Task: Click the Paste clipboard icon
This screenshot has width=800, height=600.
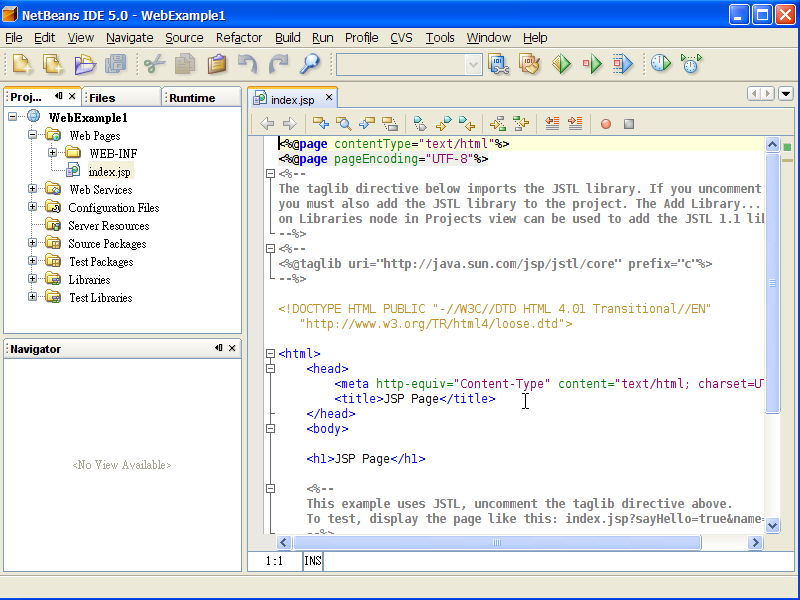Action: (216, 64)
